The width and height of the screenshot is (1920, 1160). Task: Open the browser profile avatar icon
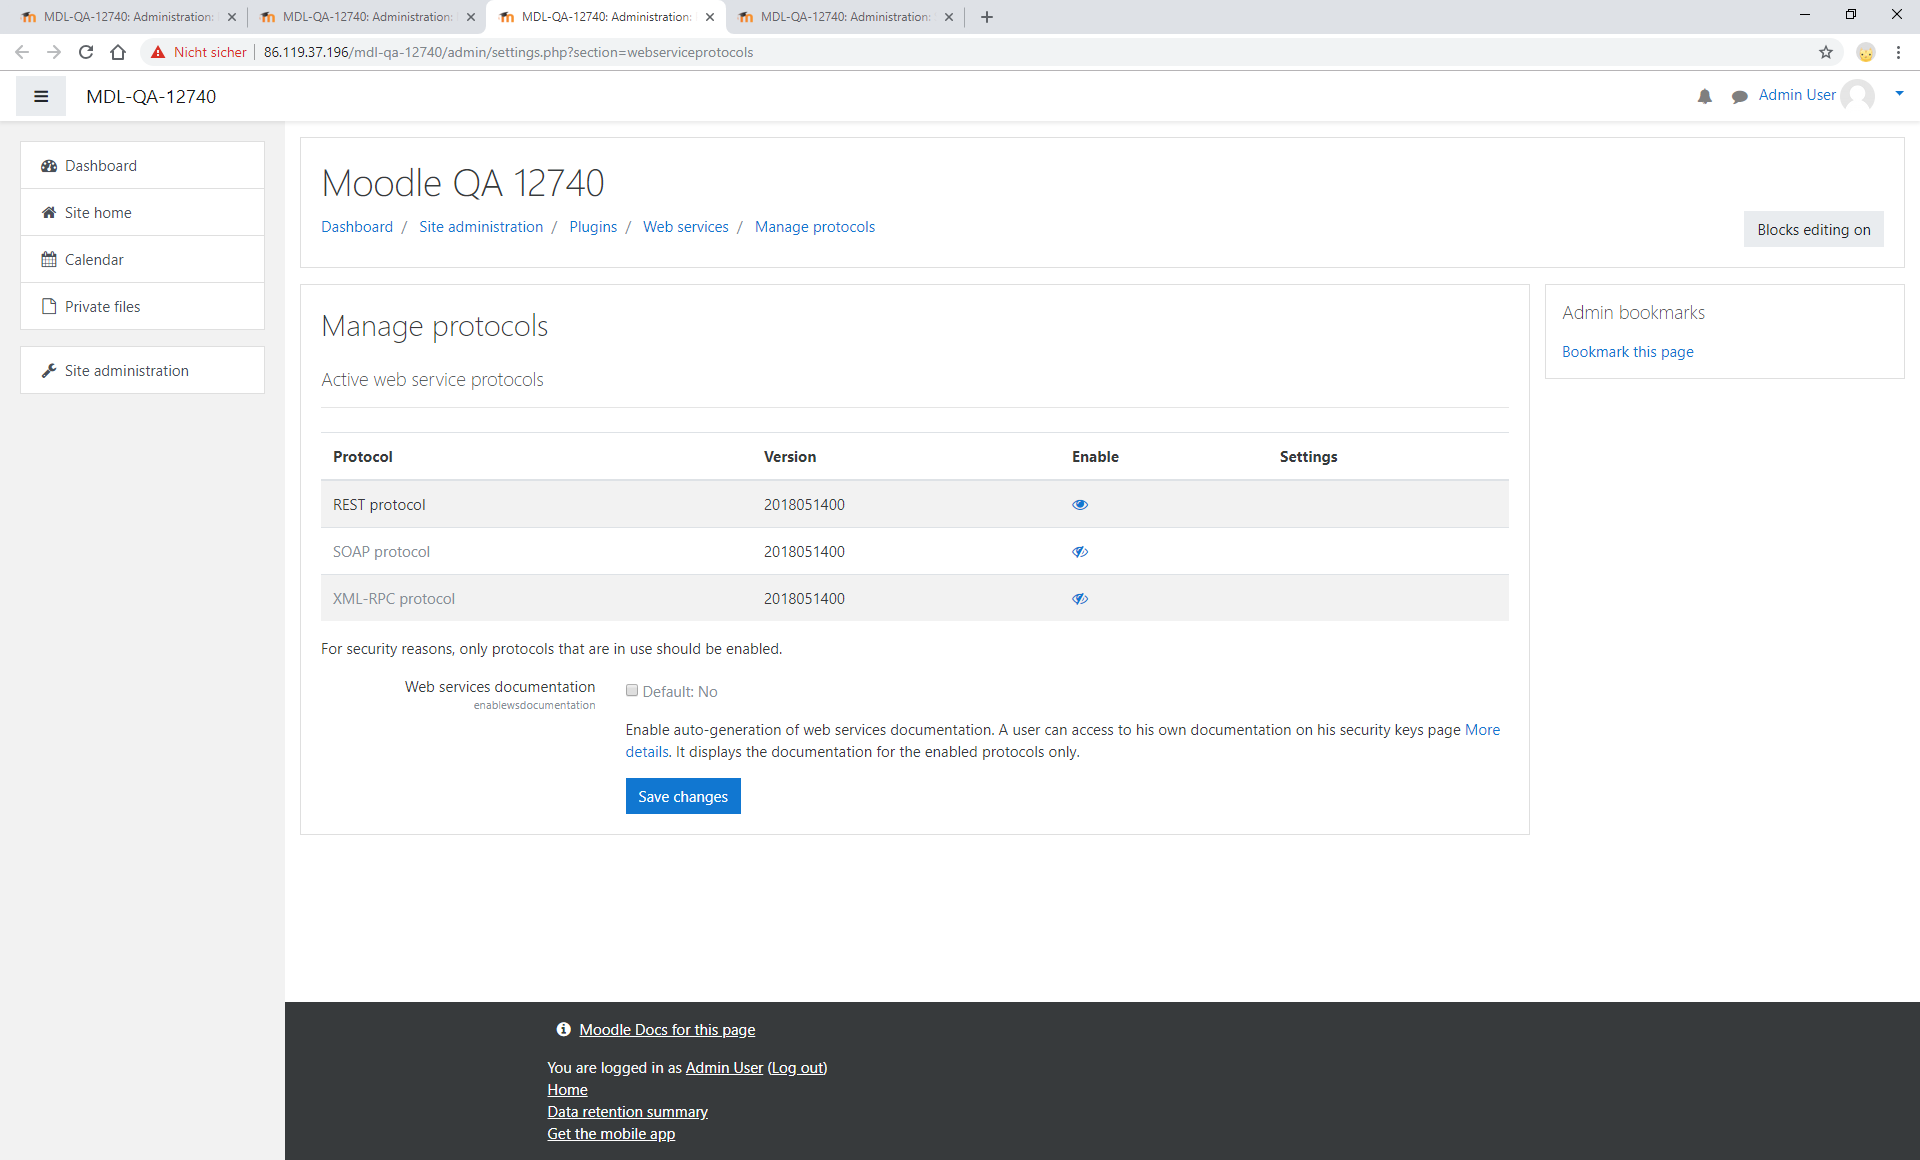[1865, 52]
